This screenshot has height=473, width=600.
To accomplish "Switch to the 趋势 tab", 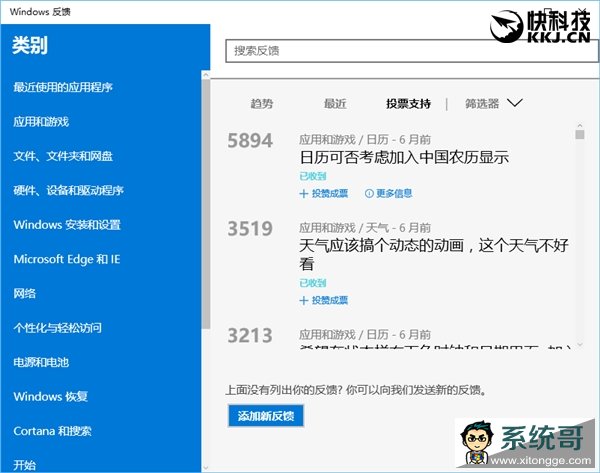I will [x=262, y=103].
